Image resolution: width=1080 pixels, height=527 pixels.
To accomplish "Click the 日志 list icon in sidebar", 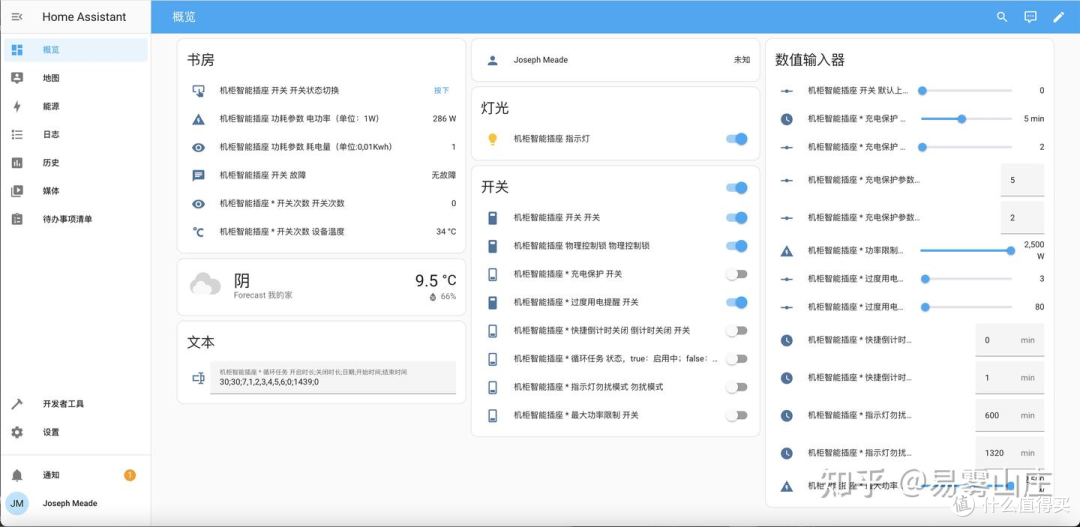I will 17,134.
